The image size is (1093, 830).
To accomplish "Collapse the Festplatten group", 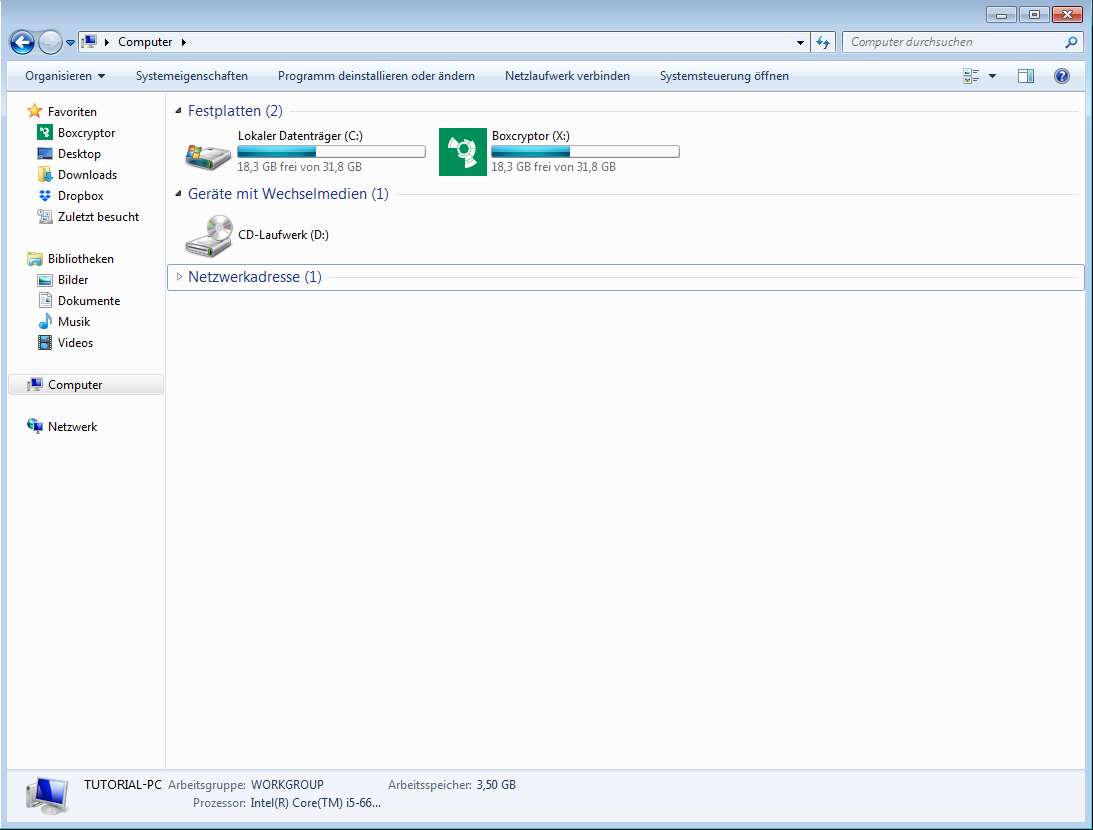I will click(x=178, y=110).
